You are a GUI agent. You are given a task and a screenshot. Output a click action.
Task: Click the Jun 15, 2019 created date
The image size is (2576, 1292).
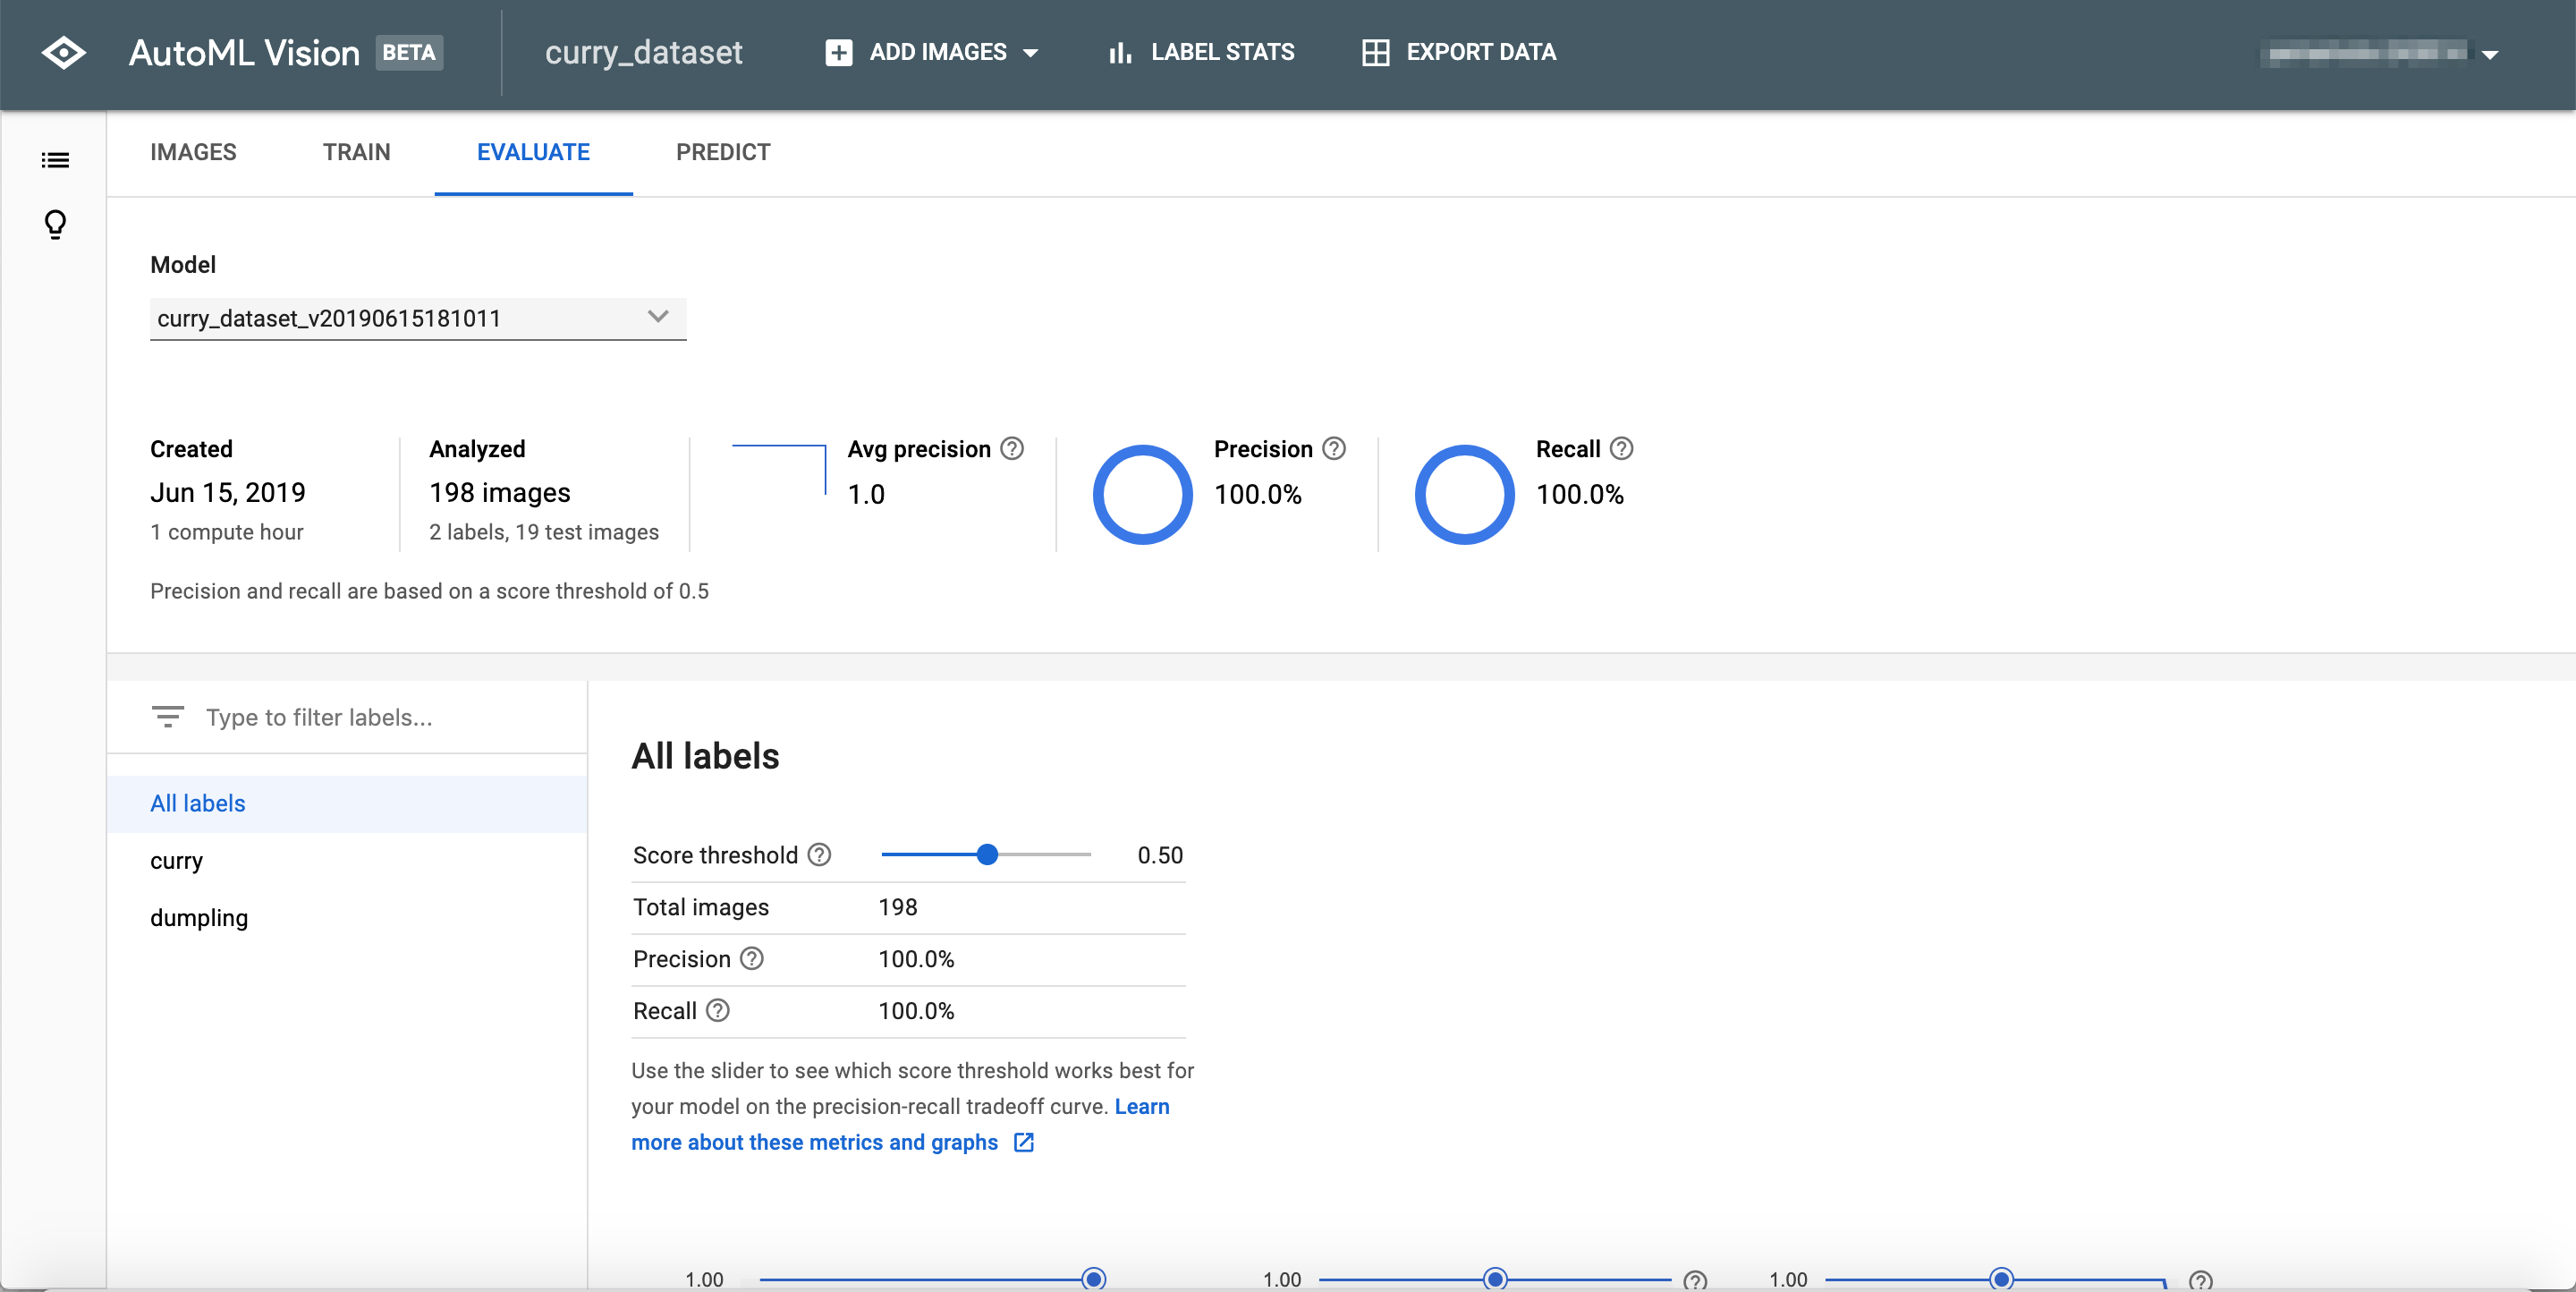(228, 493)
